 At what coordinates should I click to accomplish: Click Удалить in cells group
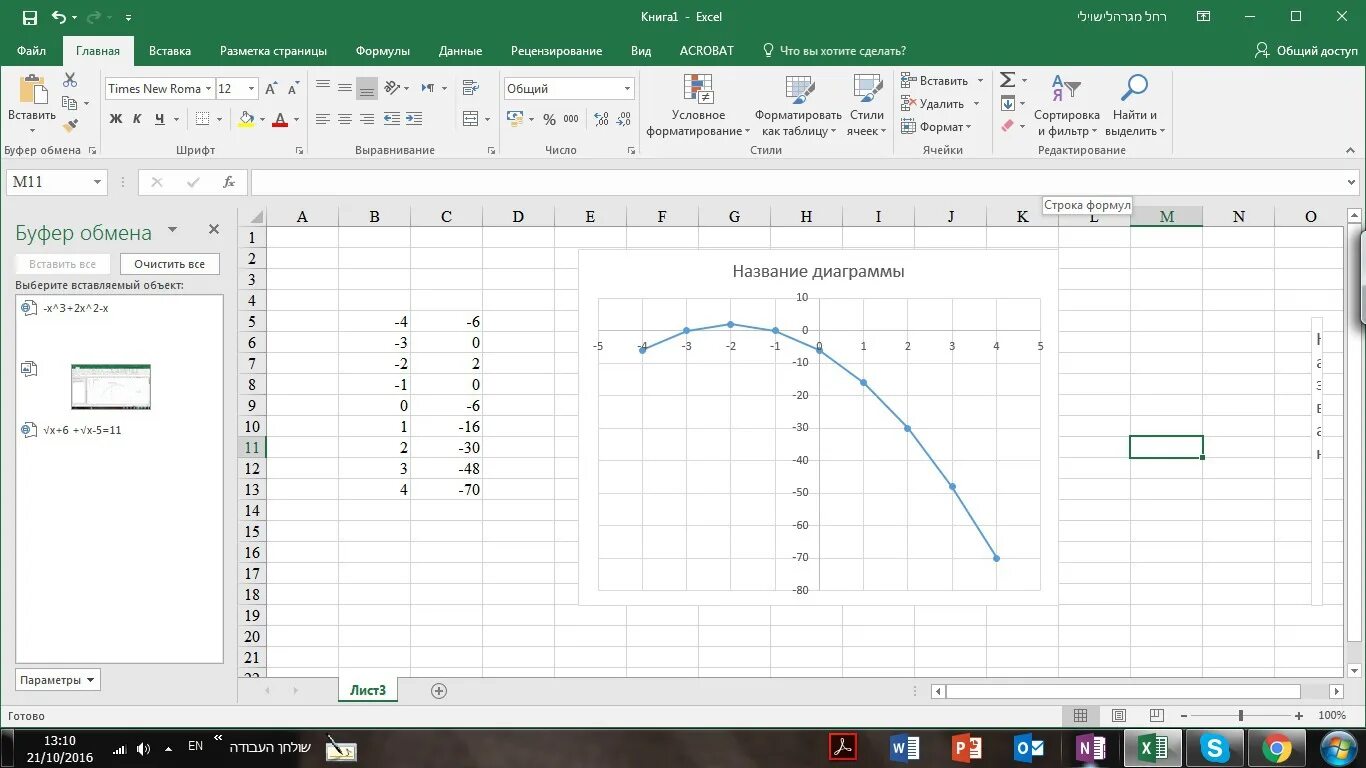[934, 103]
